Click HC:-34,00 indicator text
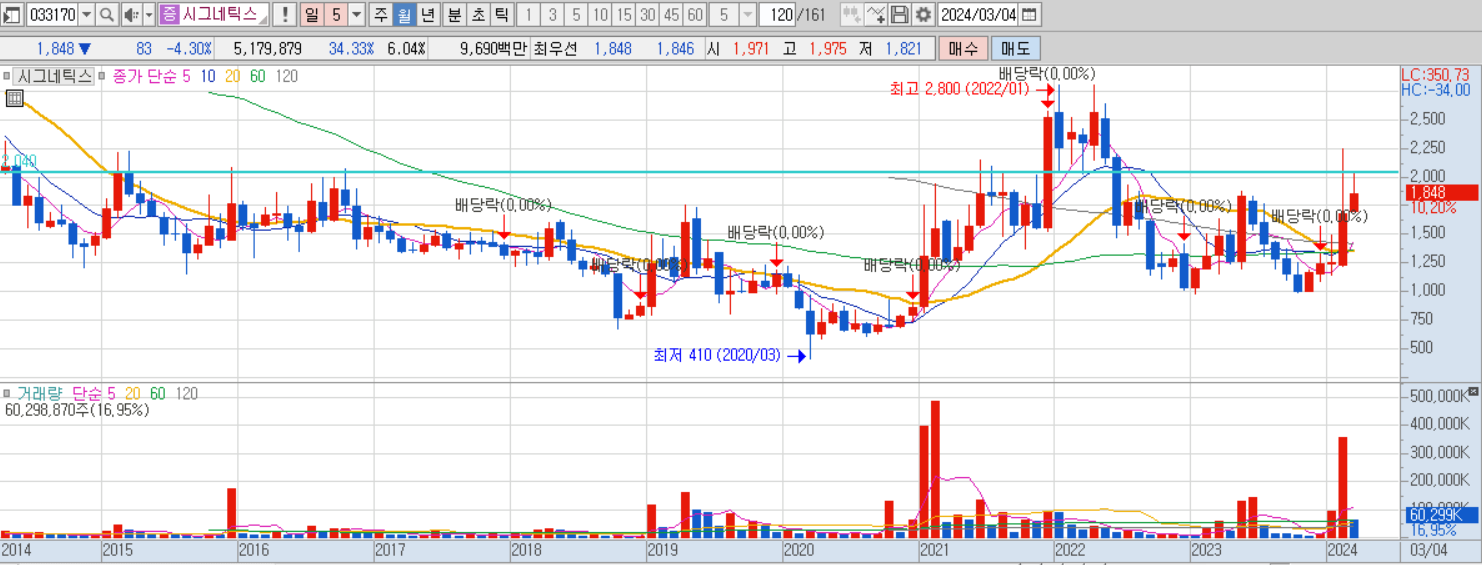1482x565 pixels. click(x=1434, y=89)
